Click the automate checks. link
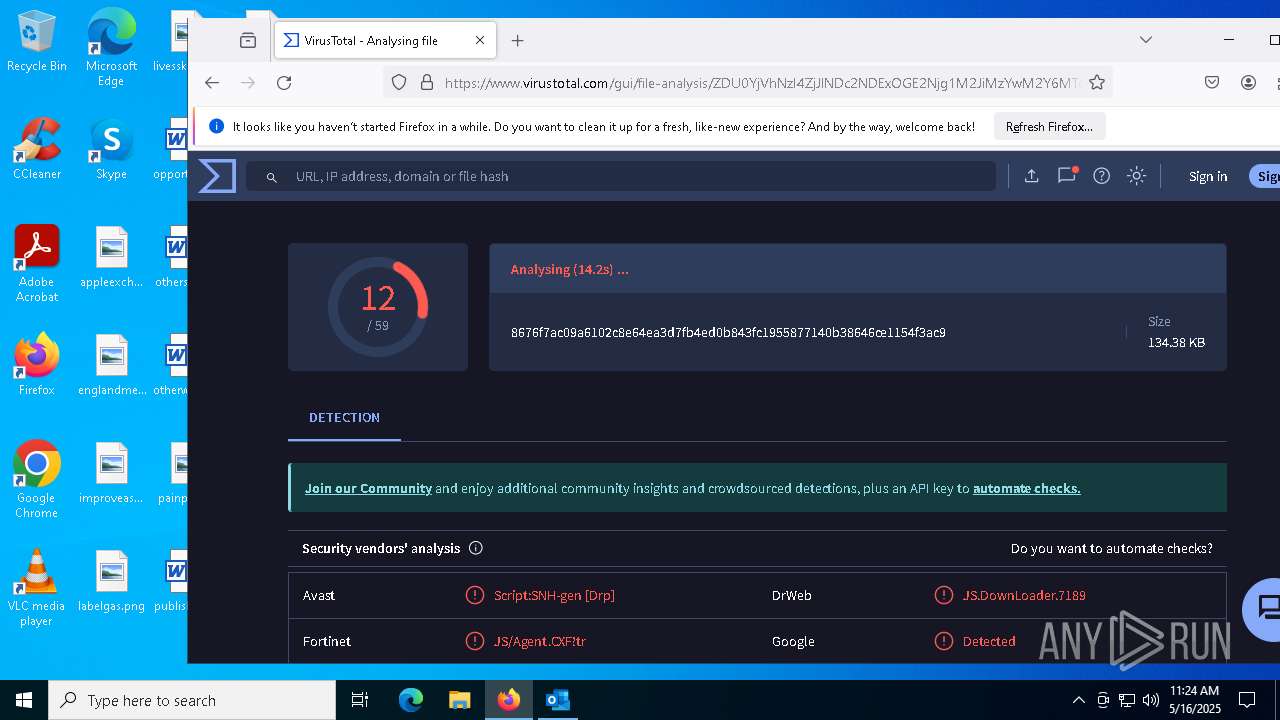Viewport: 1280px width, 720px height. click(1027, 489)
